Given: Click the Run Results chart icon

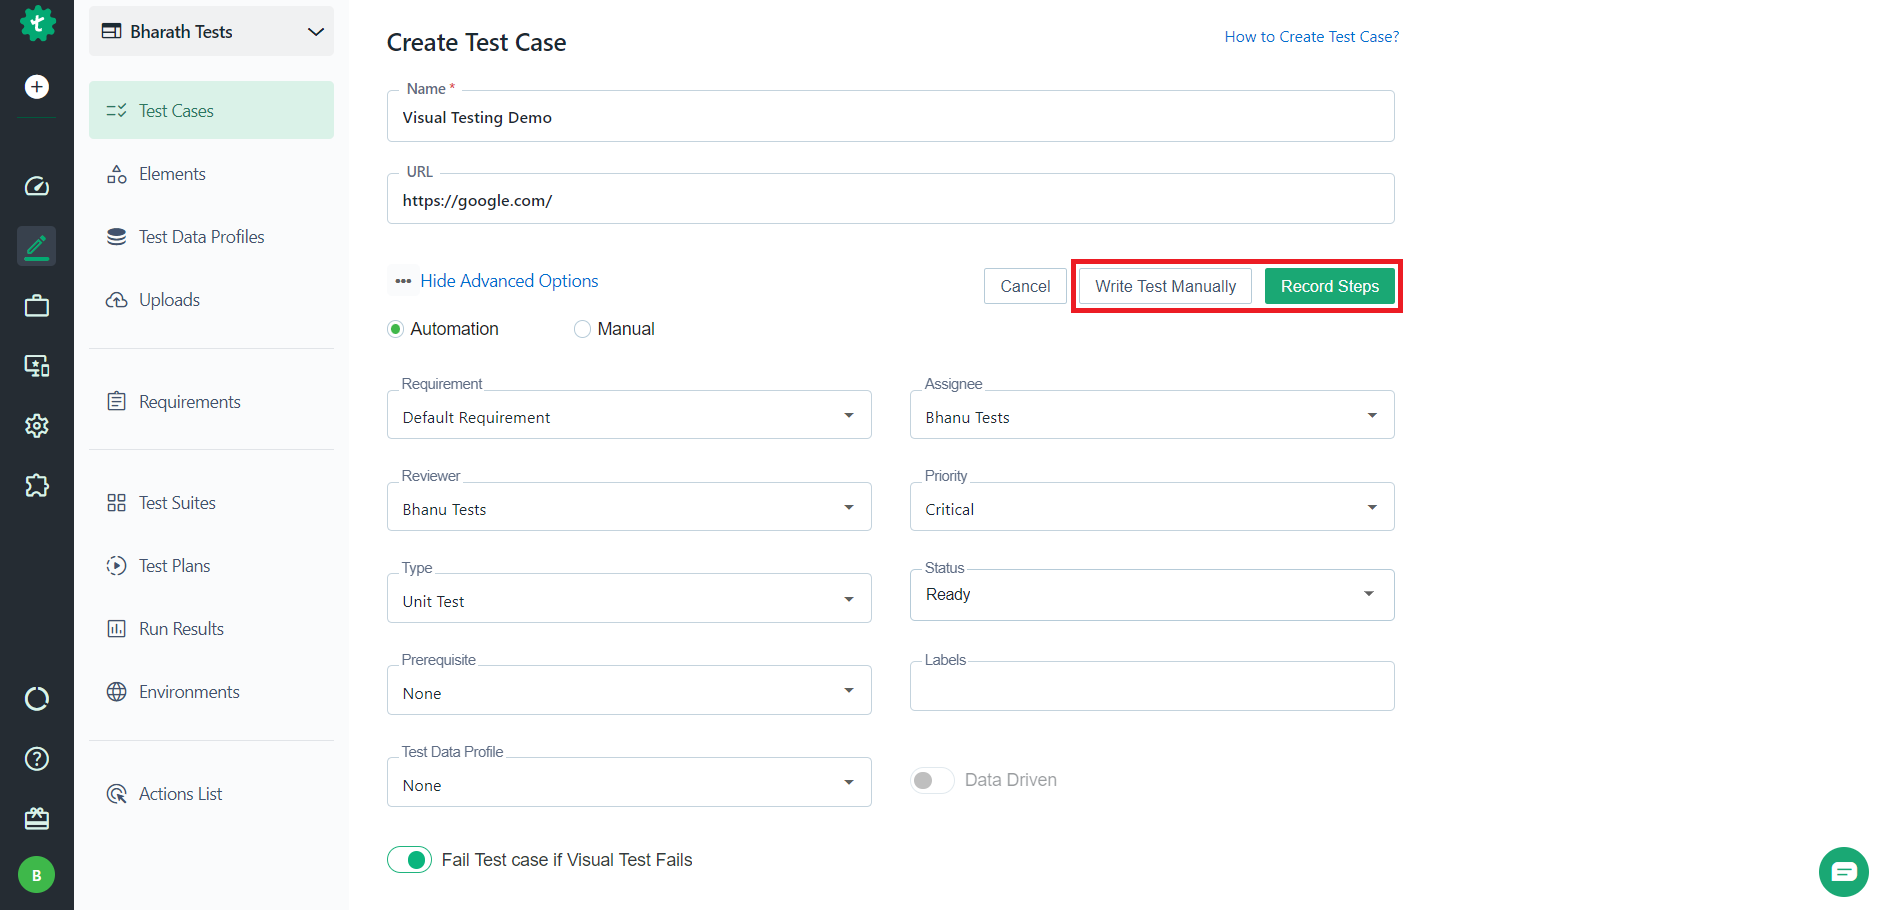Looking at the screenshot, I should (117, 629).
